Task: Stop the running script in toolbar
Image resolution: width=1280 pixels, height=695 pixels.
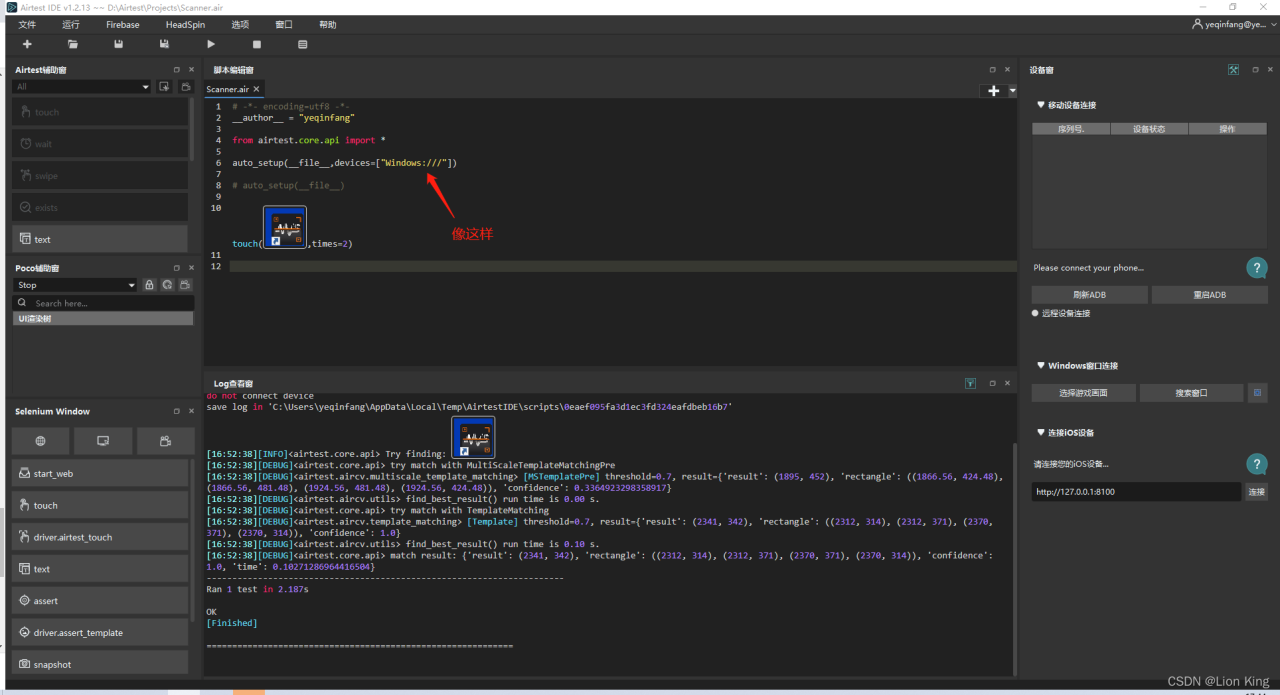Action: [x=257, y=44]
